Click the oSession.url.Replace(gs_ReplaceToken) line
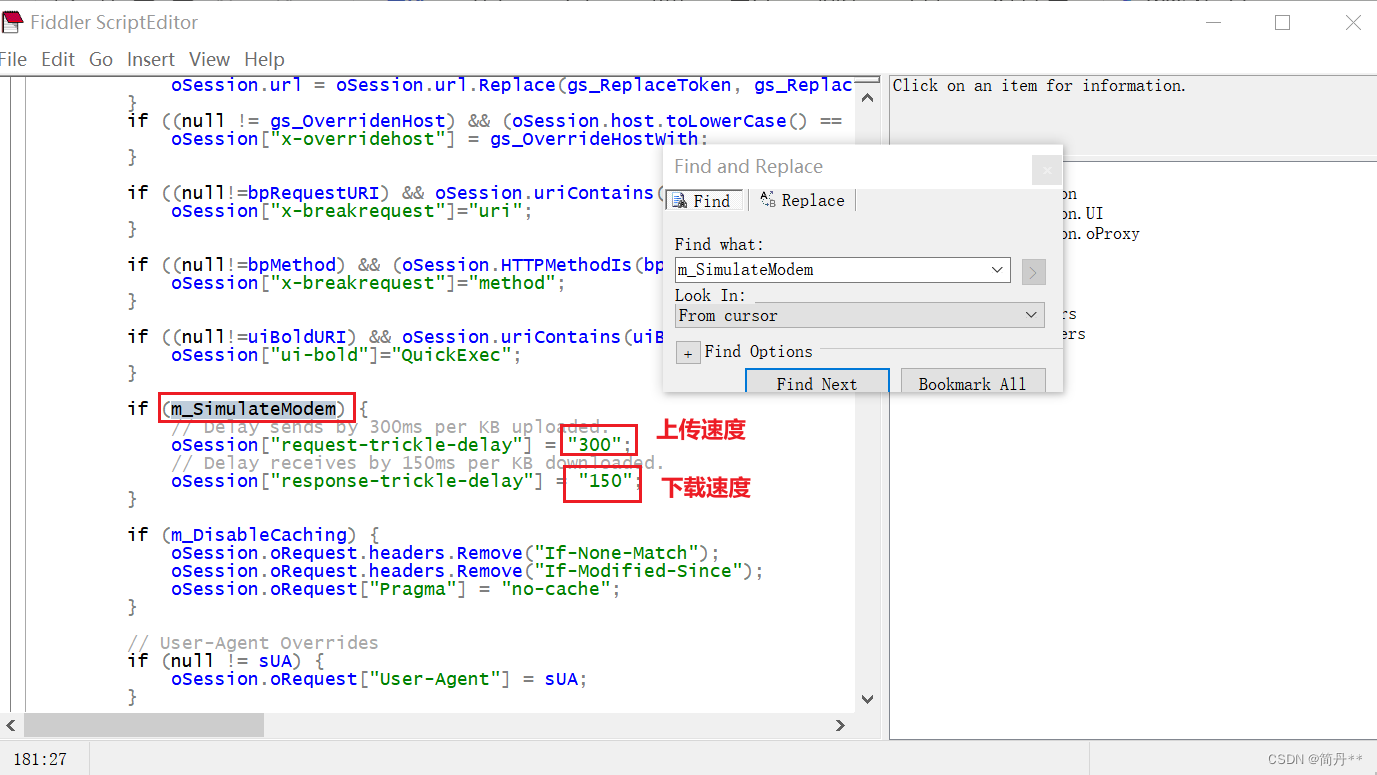Screen dimensions: 1377x775 pyautogui.click(x=512, y=85)
